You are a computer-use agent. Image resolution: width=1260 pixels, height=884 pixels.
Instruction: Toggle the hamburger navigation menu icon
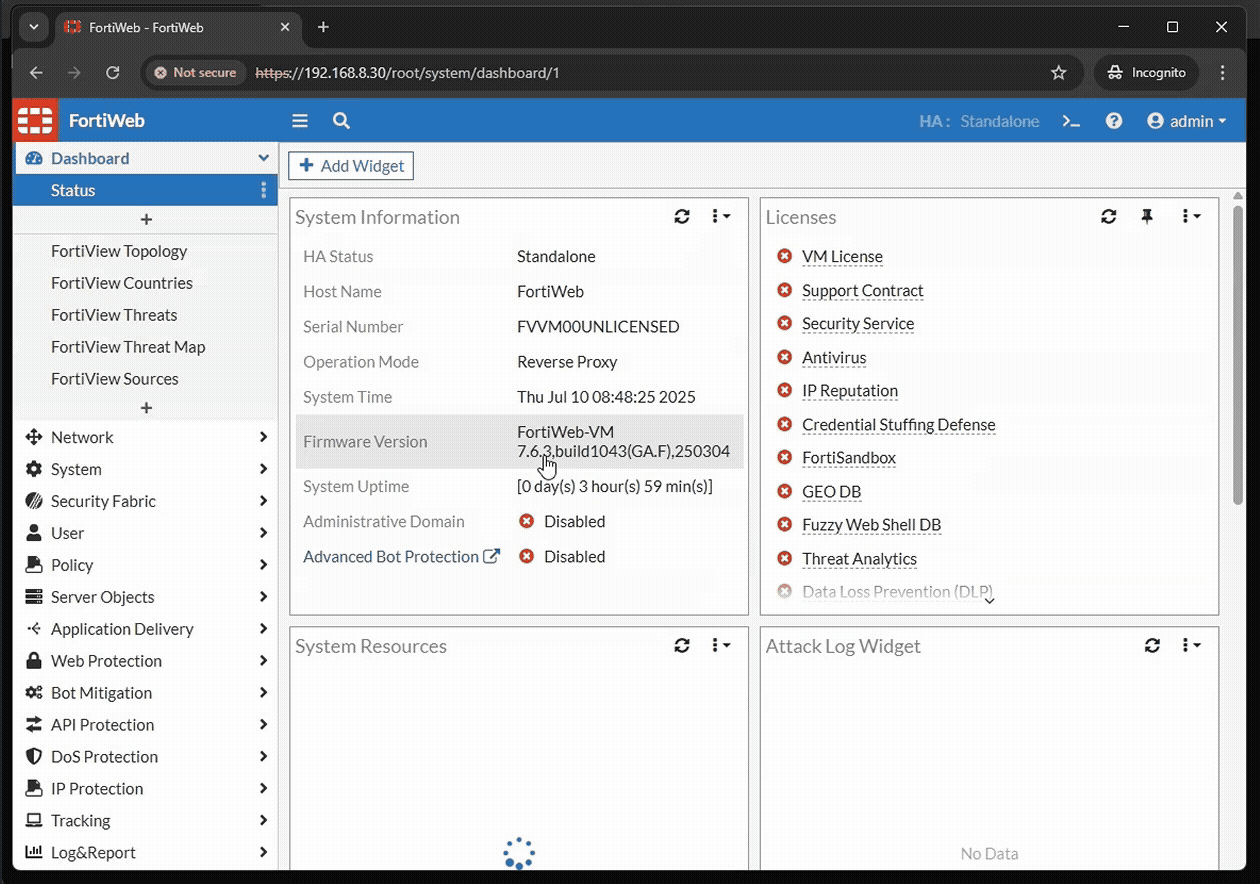(x=300, y=121)
